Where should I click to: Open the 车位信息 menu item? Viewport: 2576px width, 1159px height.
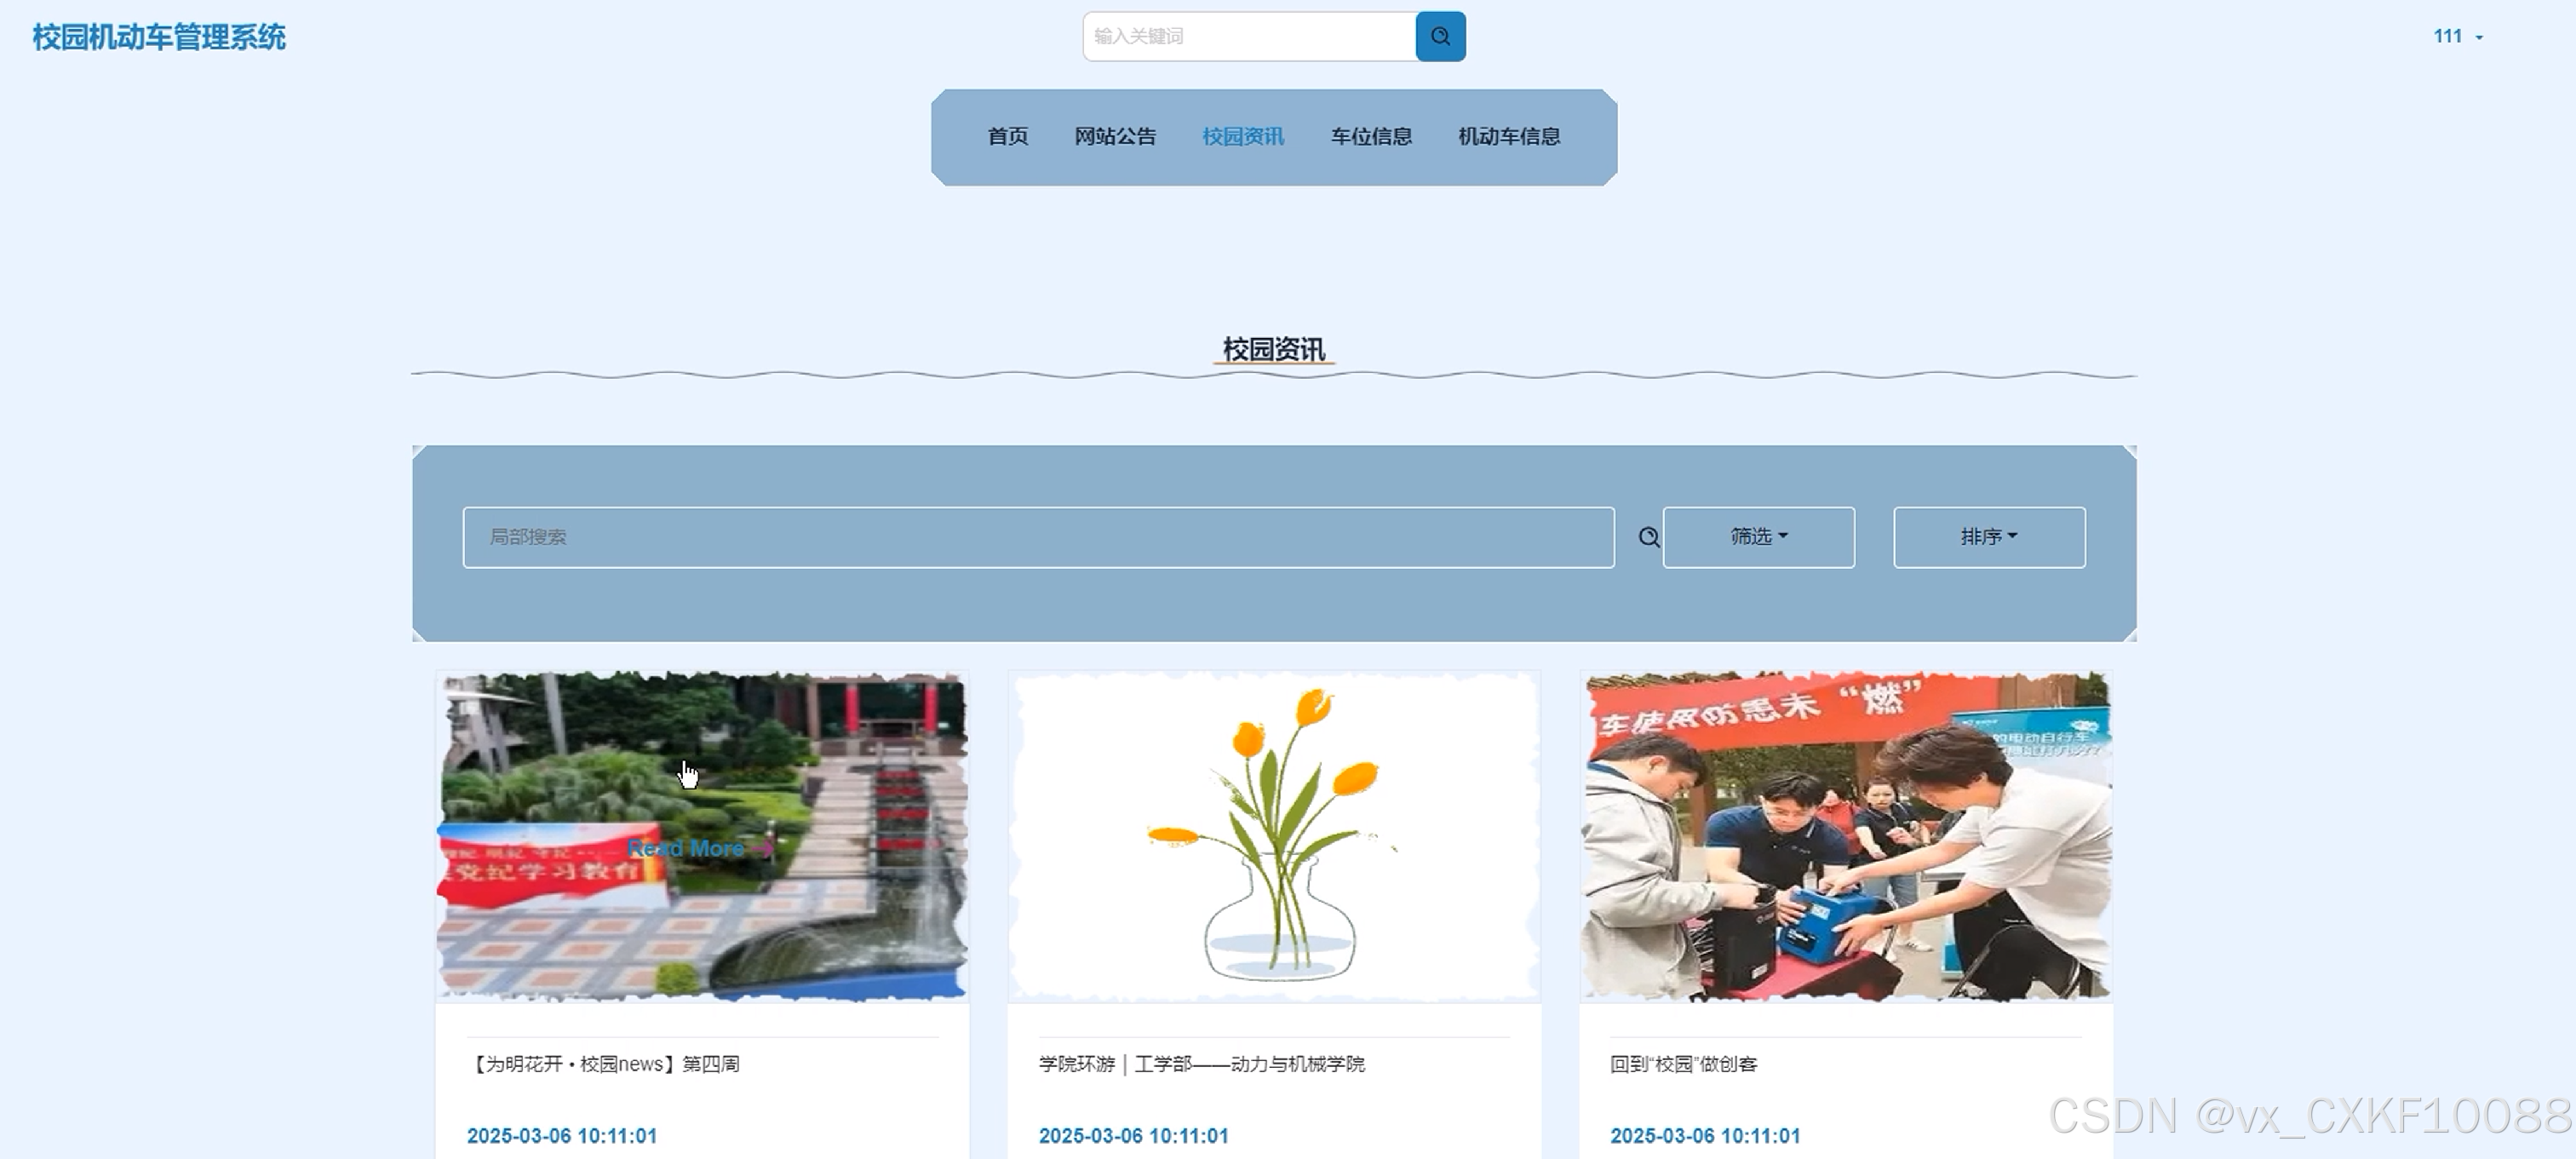tap(1371, 137)
